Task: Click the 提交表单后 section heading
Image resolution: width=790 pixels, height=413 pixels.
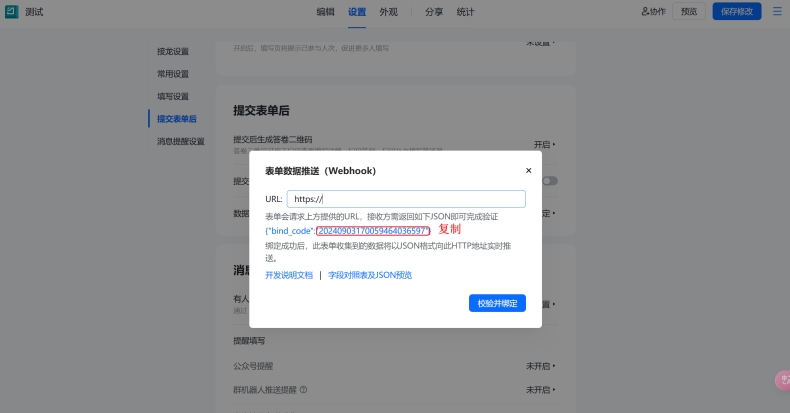Action: [x=261, y=111]
